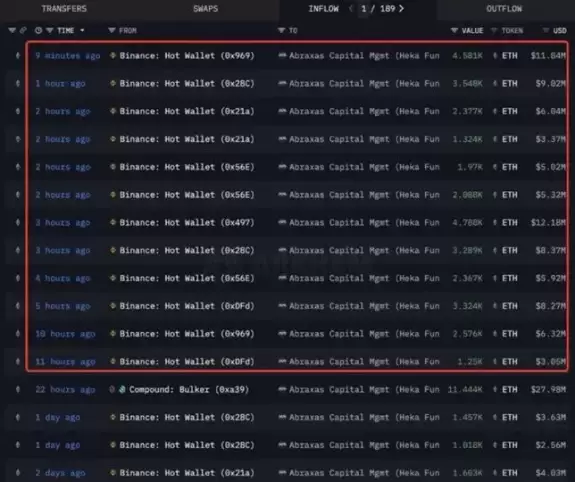Click Binance Hot Wallet (0x969) in $11.84M row

tap(187, 56)
